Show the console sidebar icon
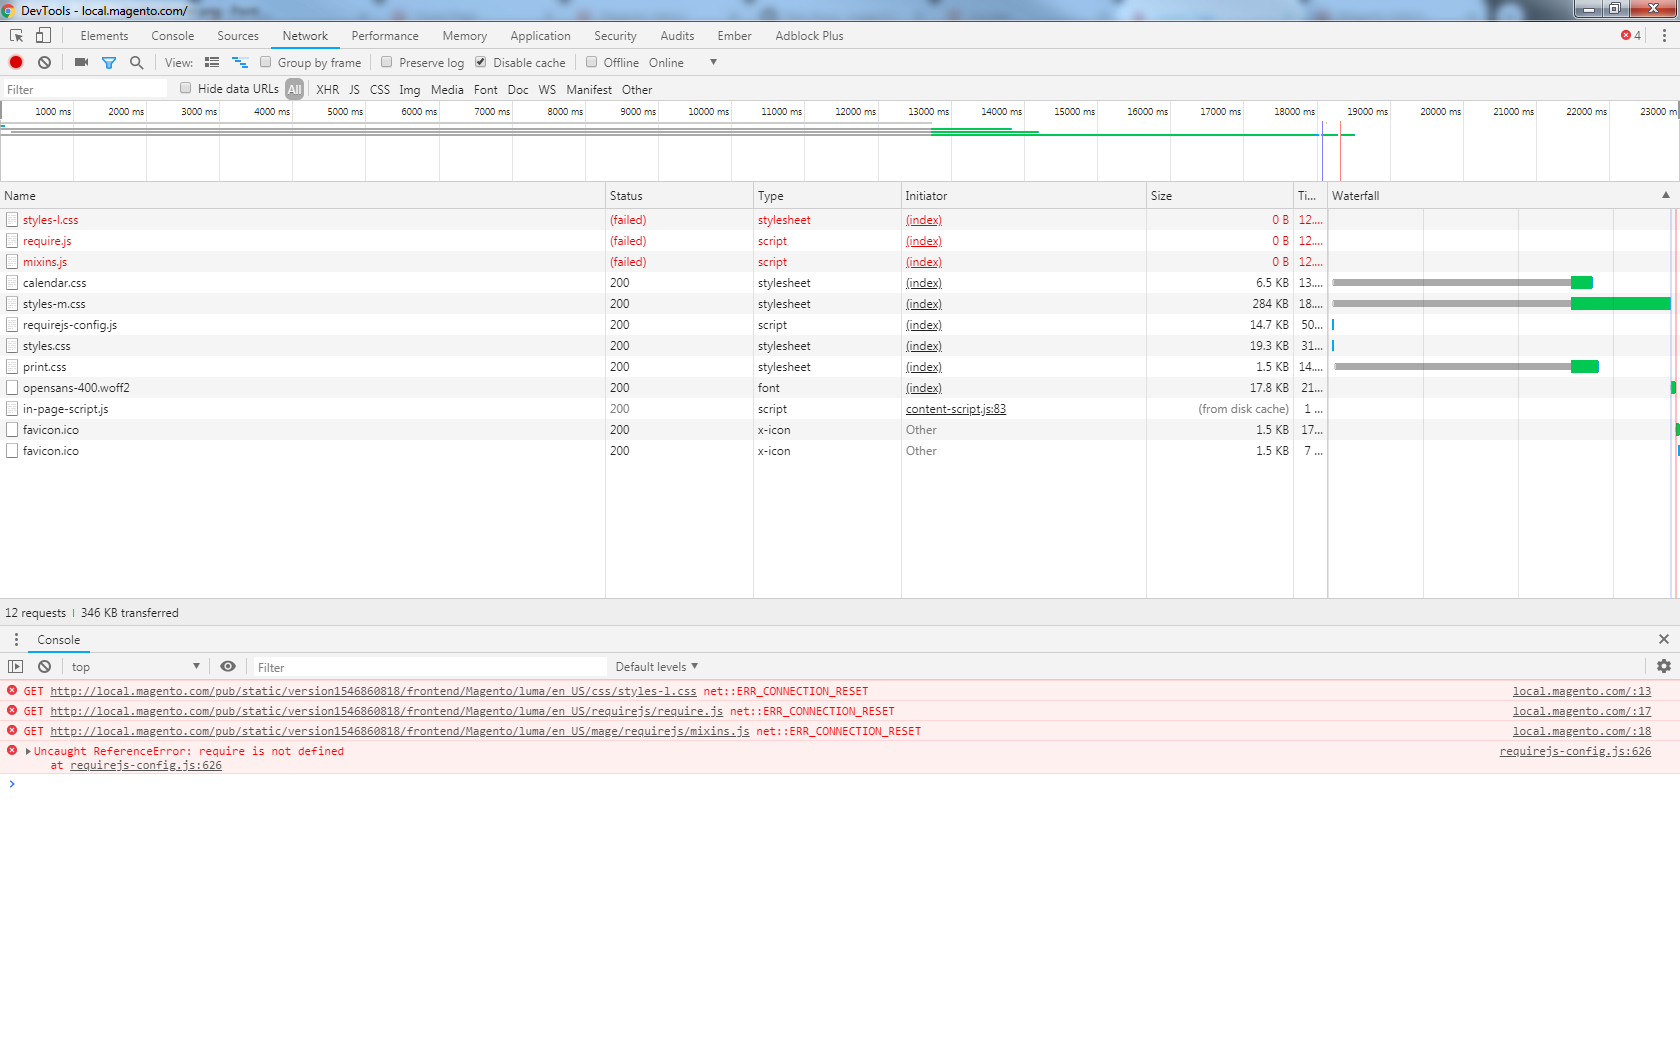 click(x=15, y=666)
